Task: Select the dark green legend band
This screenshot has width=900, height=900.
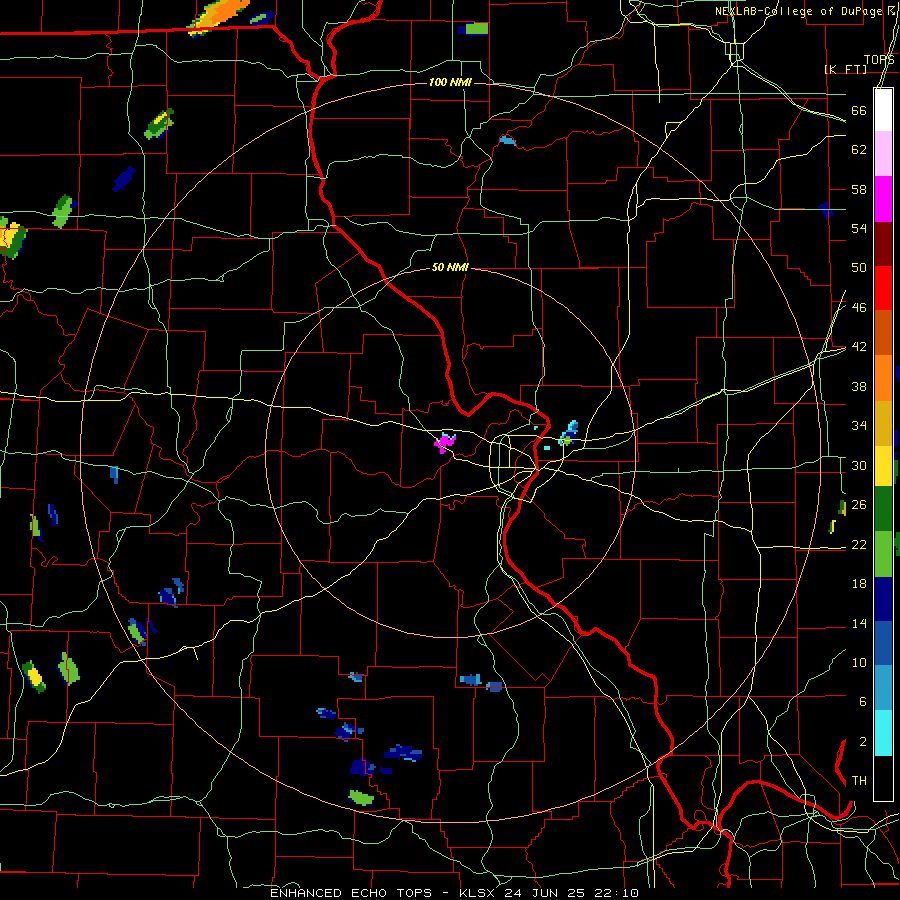Action: (x=883, y=509)
